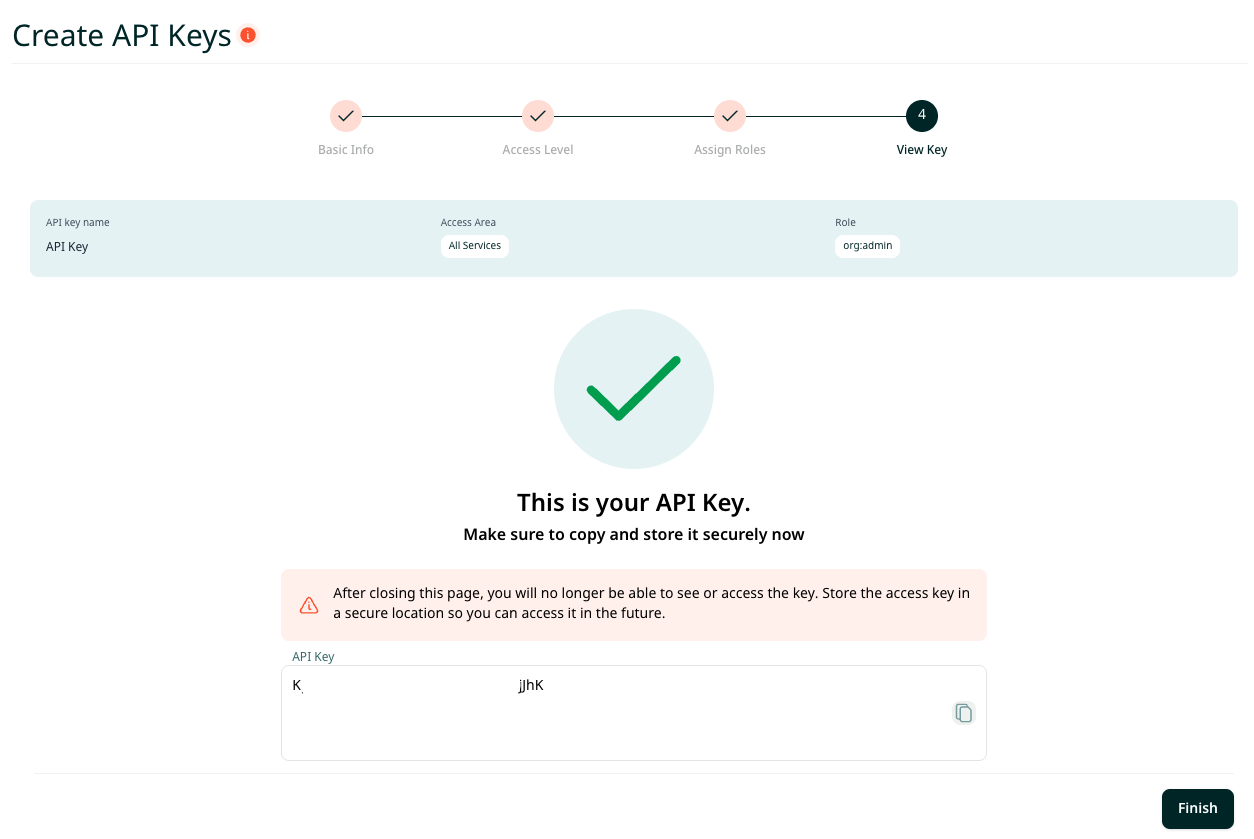Click the All Services access area chip

[475, 246]
